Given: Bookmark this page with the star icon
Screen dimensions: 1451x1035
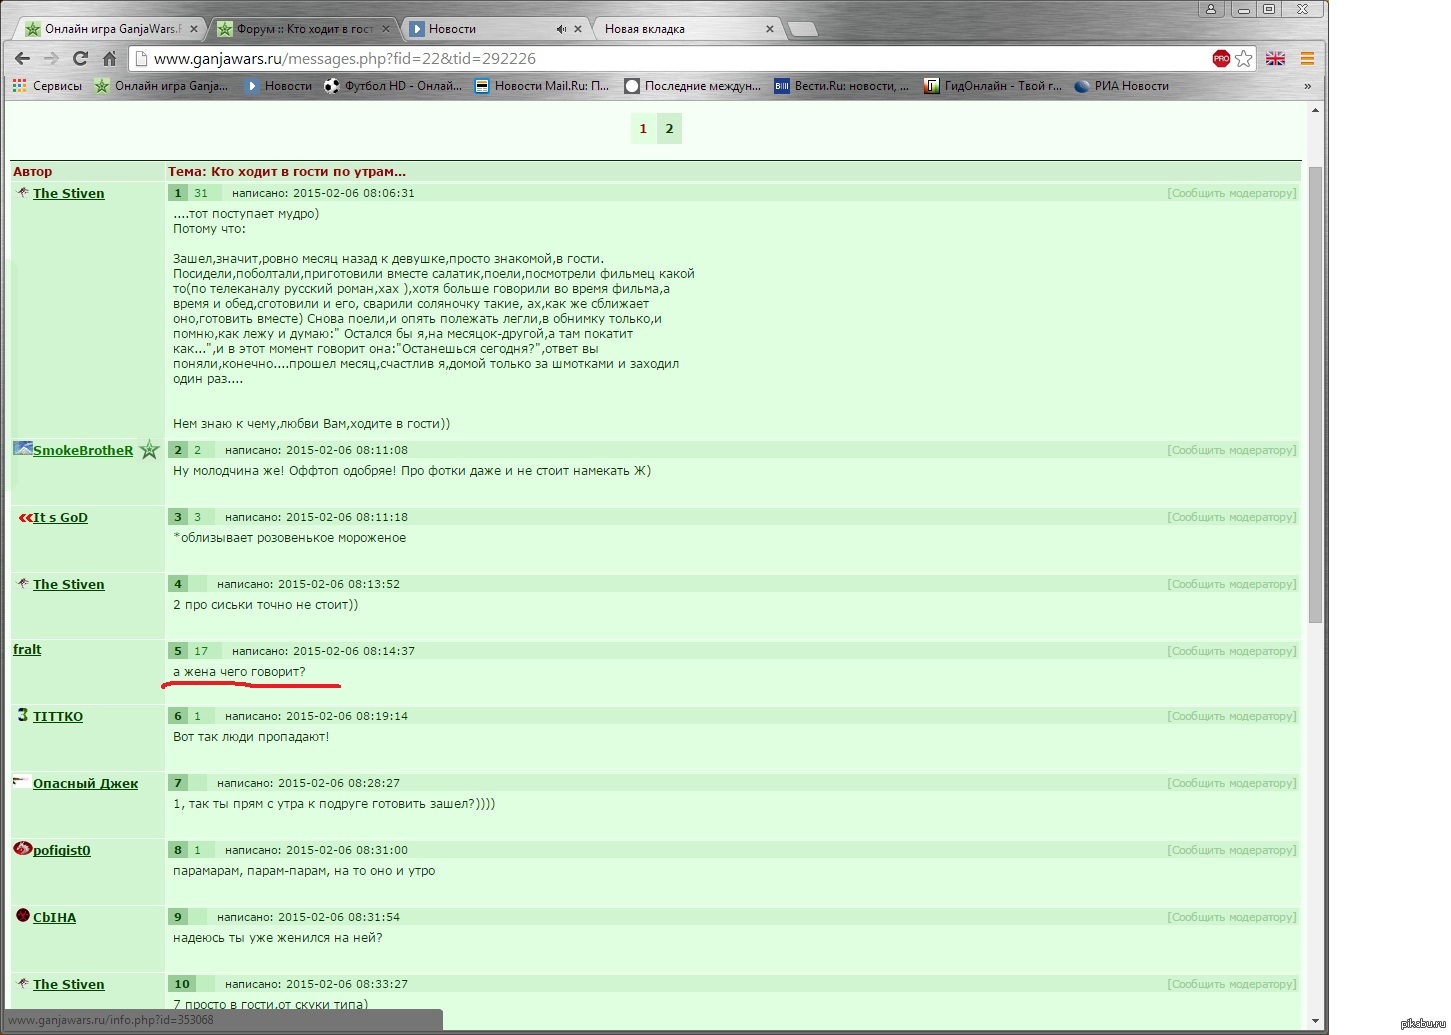Looking at the screenshot, I should point(1244,59).
